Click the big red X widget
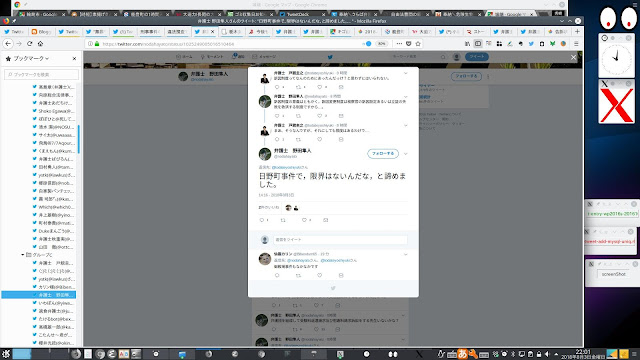 point(617,104)
